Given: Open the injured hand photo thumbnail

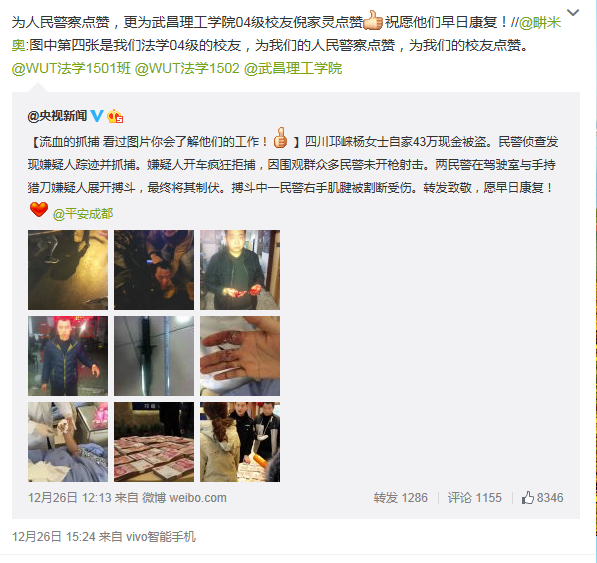Looking at the screenshot, I should click(x=240, y=356).
